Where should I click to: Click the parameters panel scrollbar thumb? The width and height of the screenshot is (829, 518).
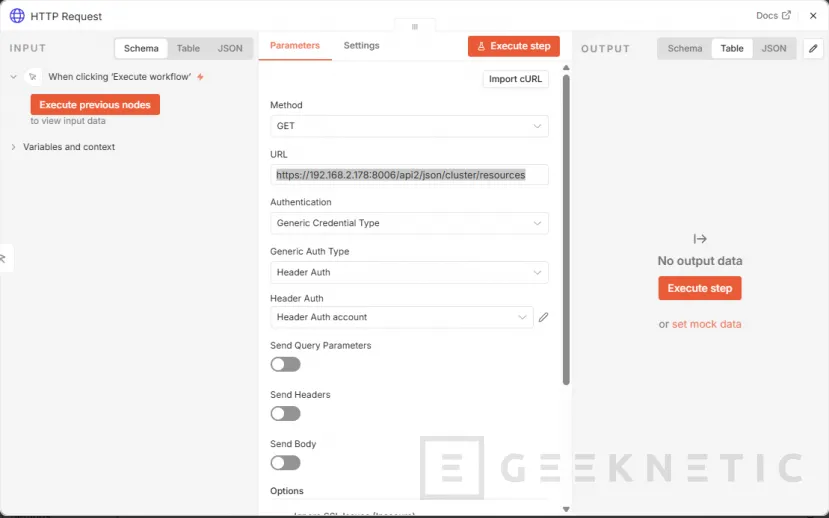coord(566,230)
